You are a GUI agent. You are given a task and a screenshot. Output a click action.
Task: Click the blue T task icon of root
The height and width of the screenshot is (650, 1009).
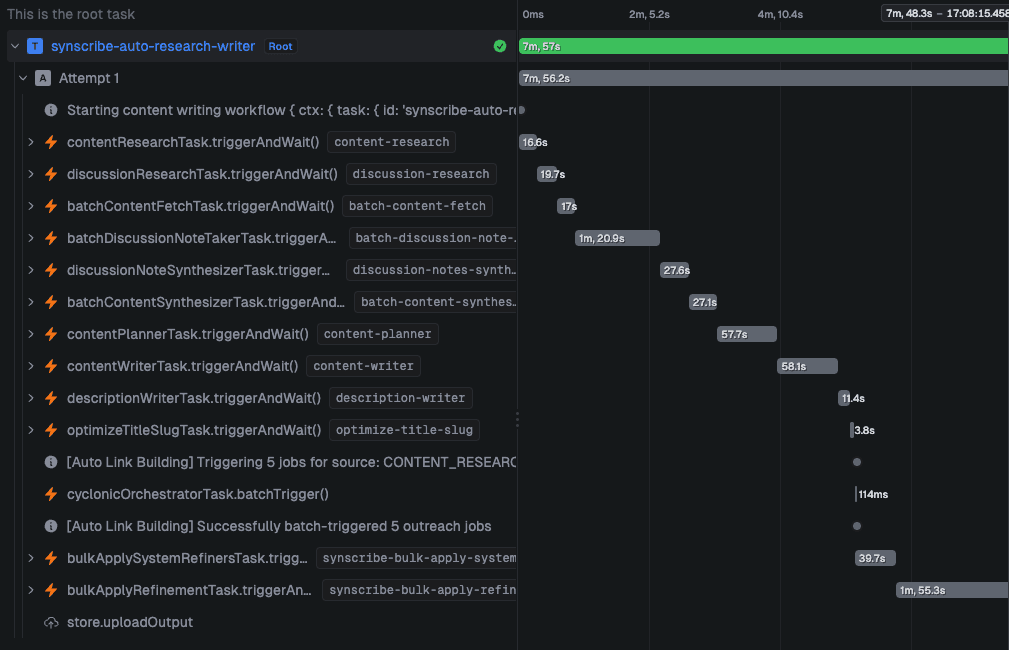tap(35, 46)
